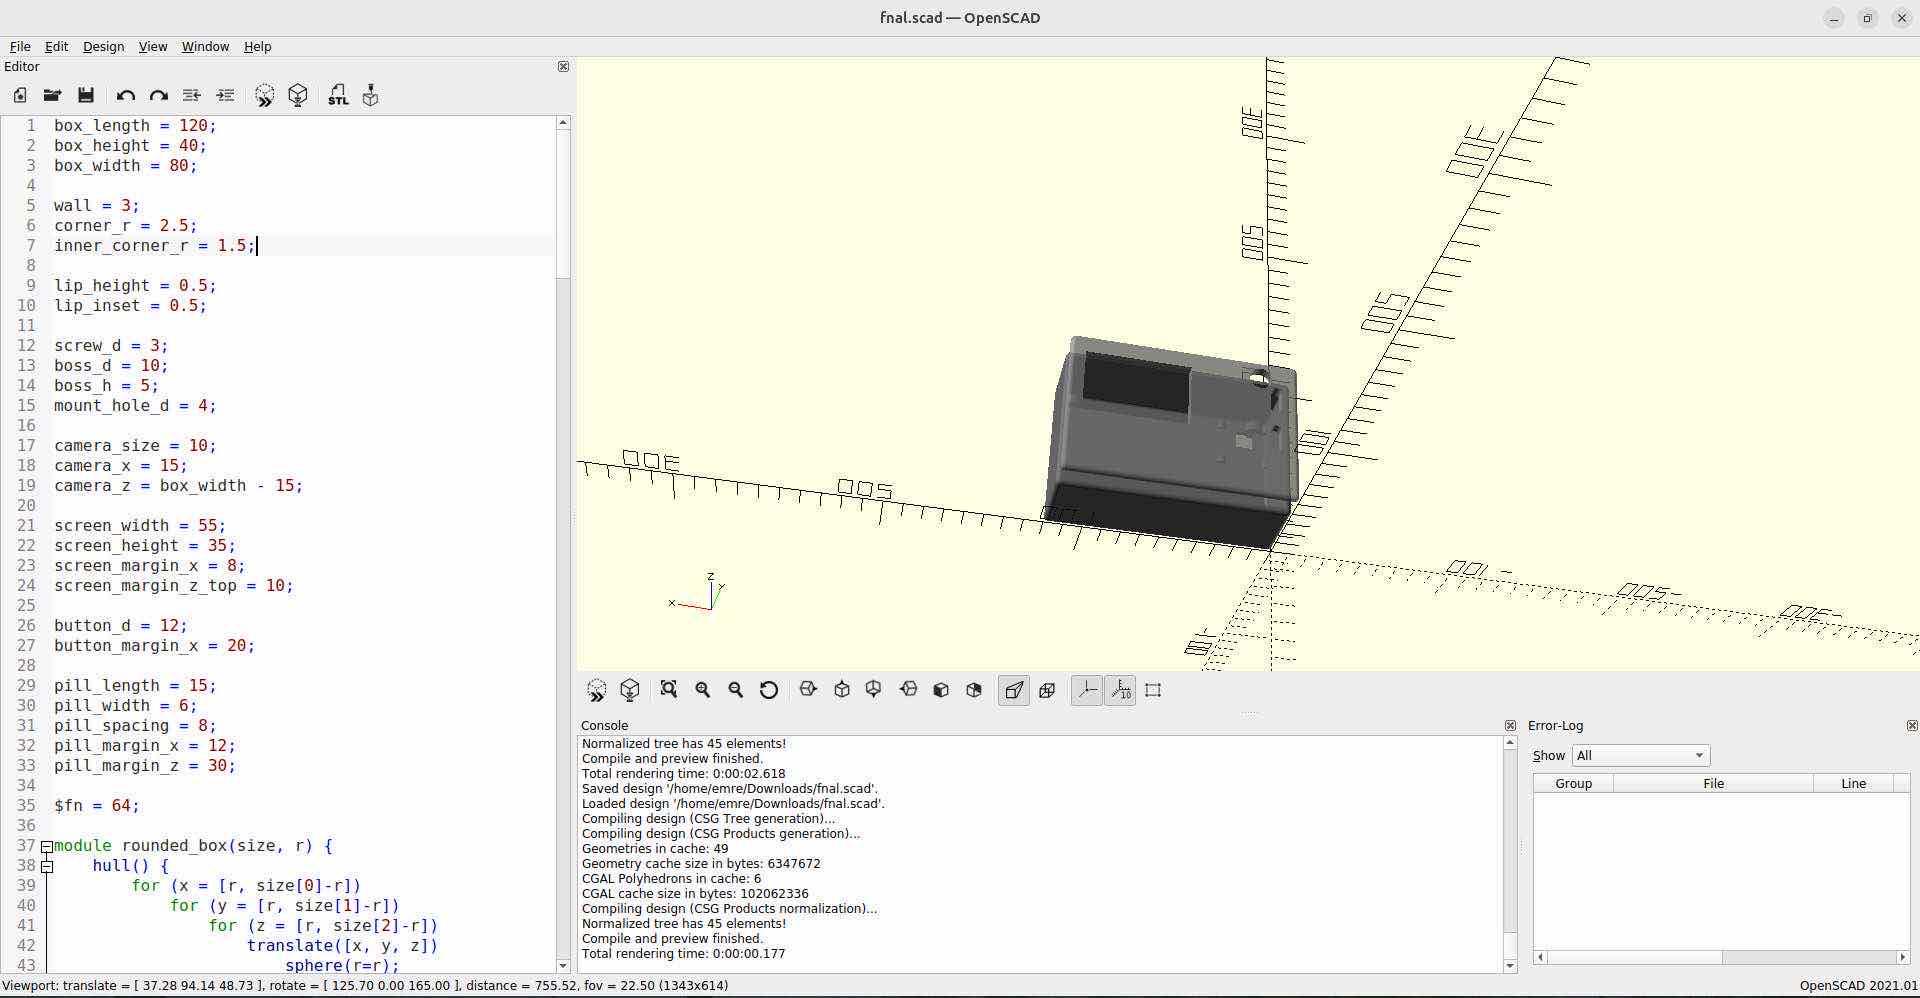Send the design to 3D printer
The height and width of the screenshot is (998, 1920).
coord(371,95)
